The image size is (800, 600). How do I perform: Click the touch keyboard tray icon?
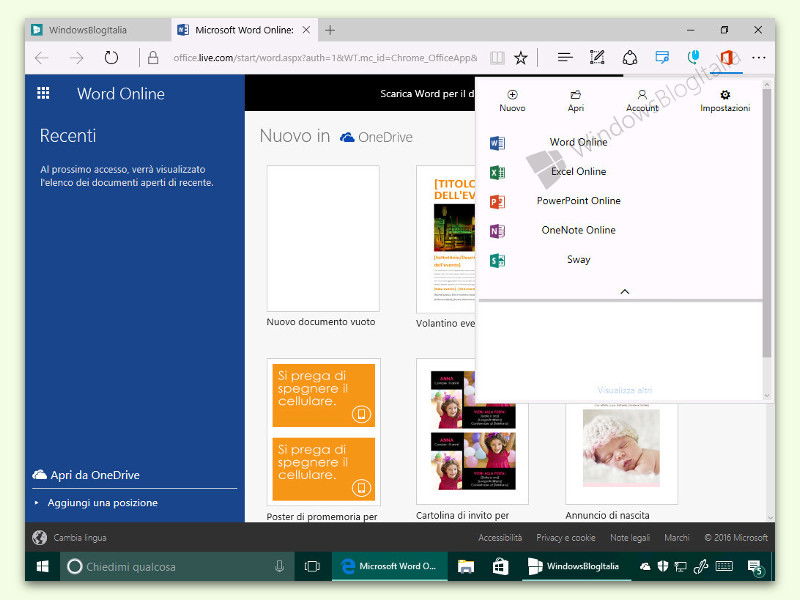724,566
